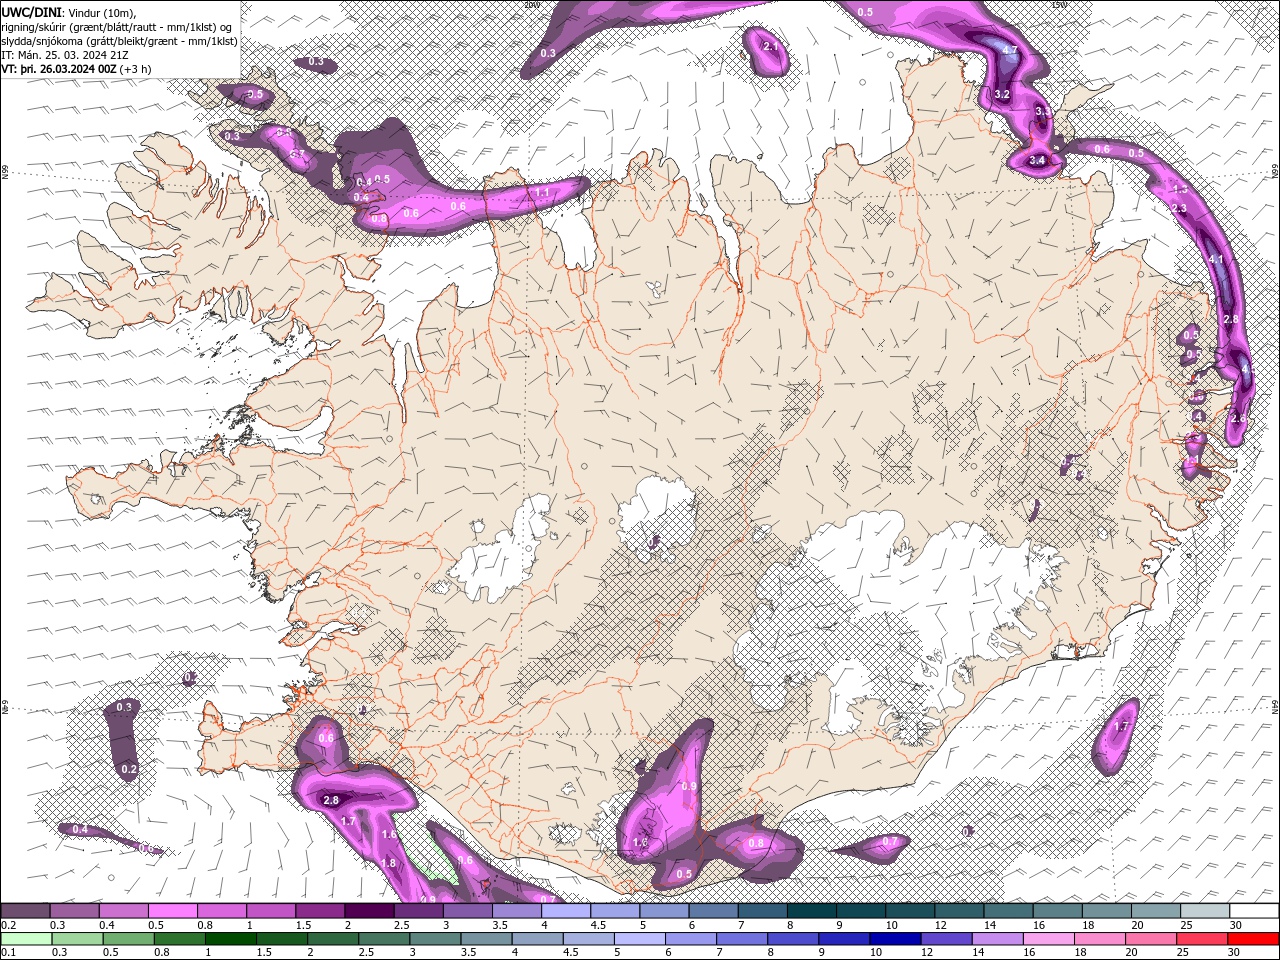Click the slydda/snjókoma legend description line
The height and width of the screenshot is (960, 1280).
pyautogui.click(x=119, y=41)
